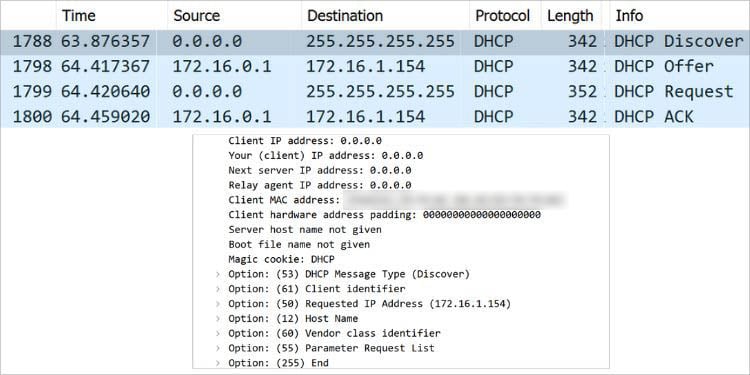Screen dimensions: 750x375
Task: Select the Relay agent IP address line
Action: coord(320,185)
